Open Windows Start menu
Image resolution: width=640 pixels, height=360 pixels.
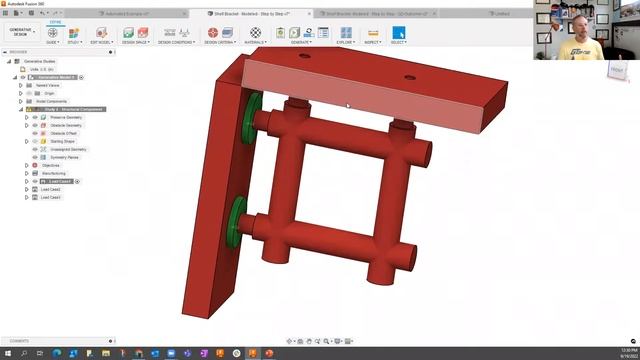[7, 353]
